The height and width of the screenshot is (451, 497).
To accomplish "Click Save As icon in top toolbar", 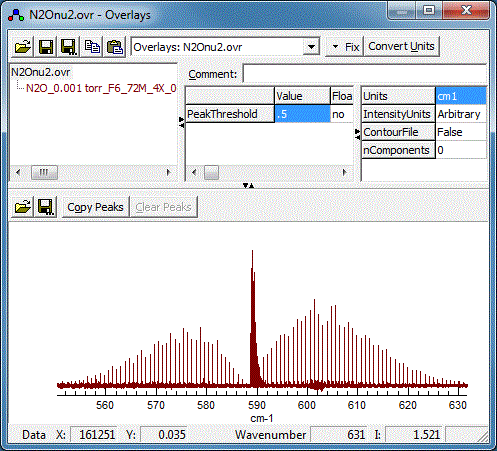I will coord(69,47).
